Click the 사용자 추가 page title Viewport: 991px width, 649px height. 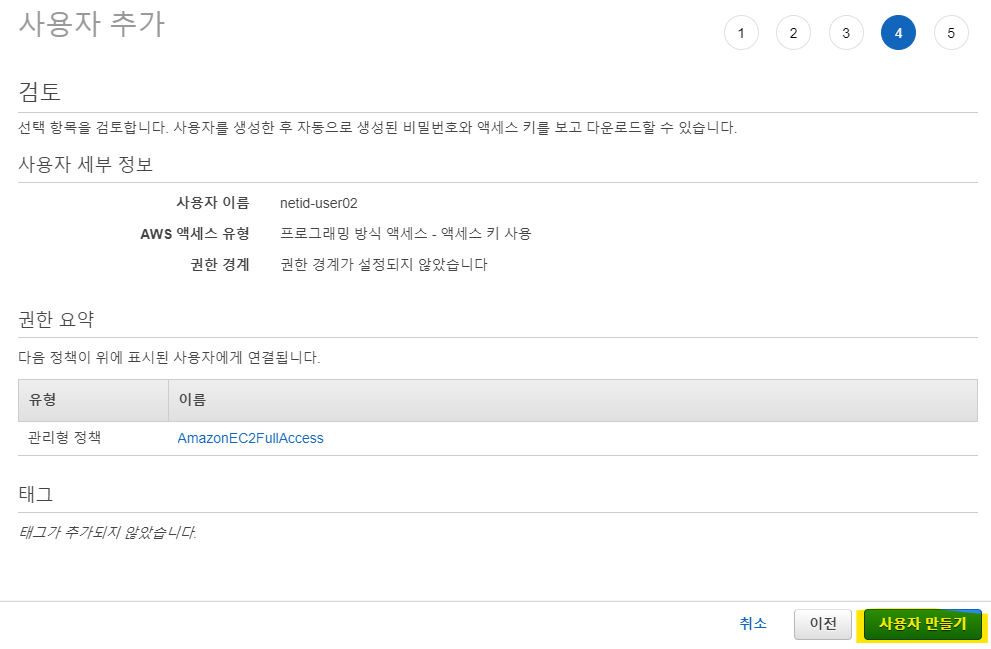[x=92, y=24]
